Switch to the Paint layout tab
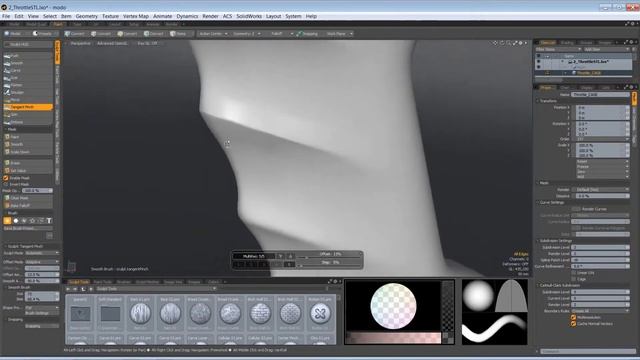Viewport: 640px width, 360px height. [x=58, y=24]
